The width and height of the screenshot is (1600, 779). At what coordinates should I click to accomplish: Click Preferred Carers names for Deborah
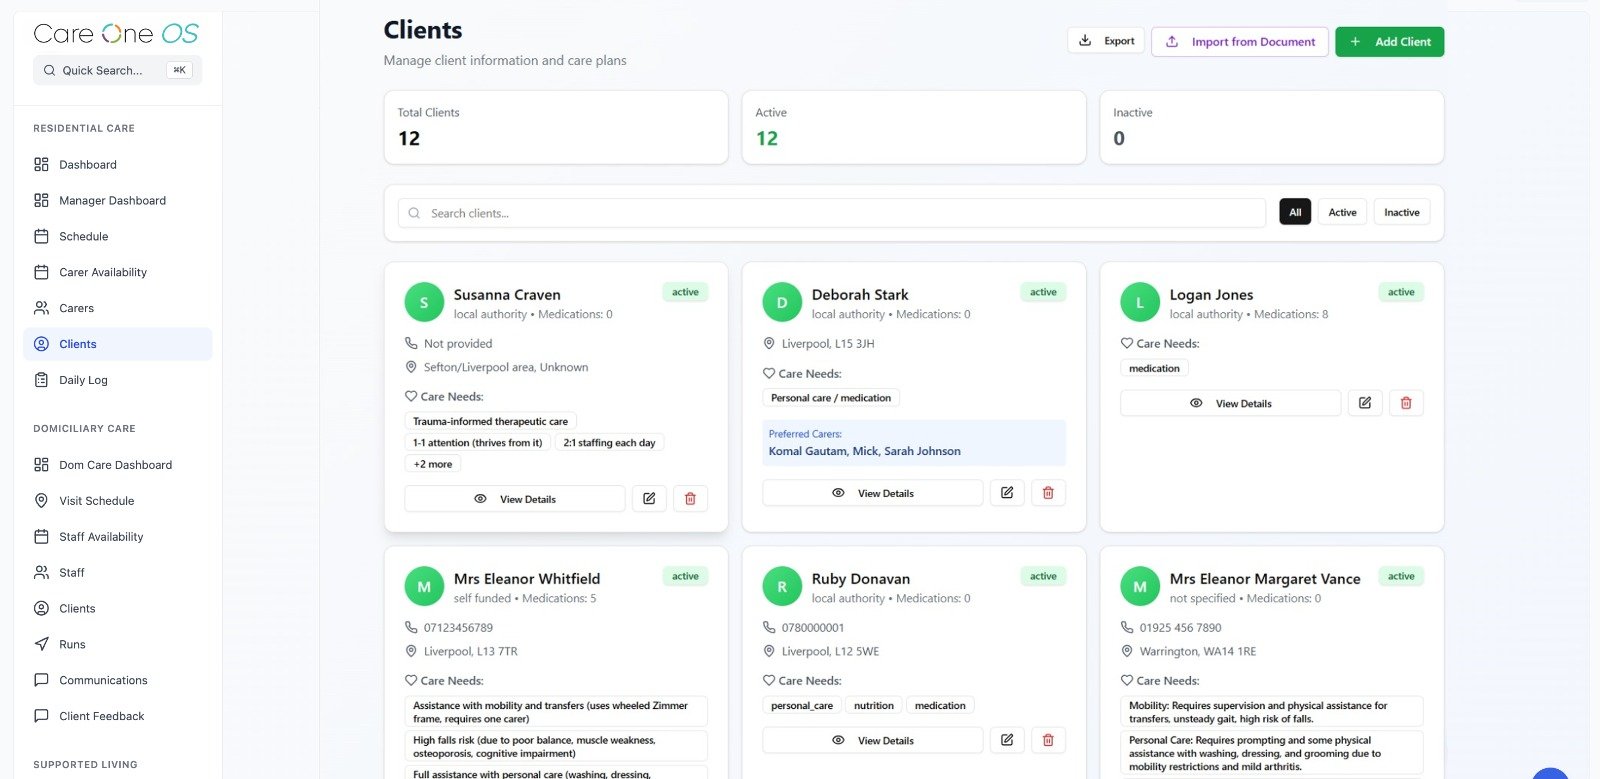click(864, 451)
